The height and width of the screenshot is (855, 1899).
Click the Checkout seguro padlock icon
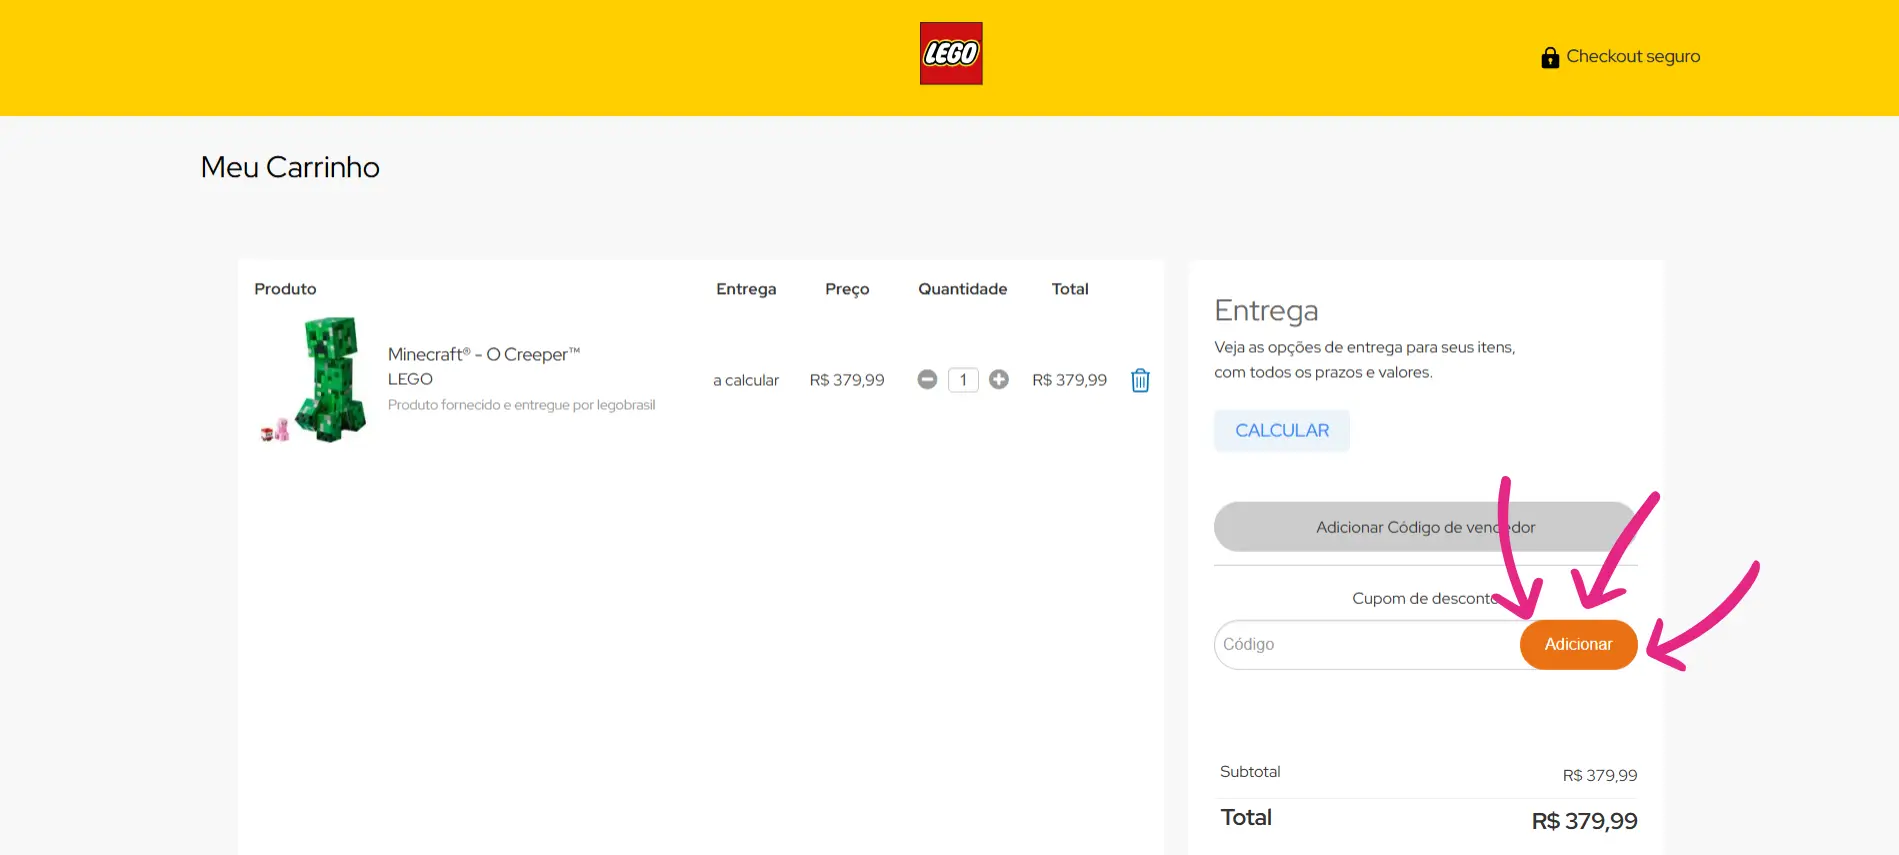click(1550, 57)
